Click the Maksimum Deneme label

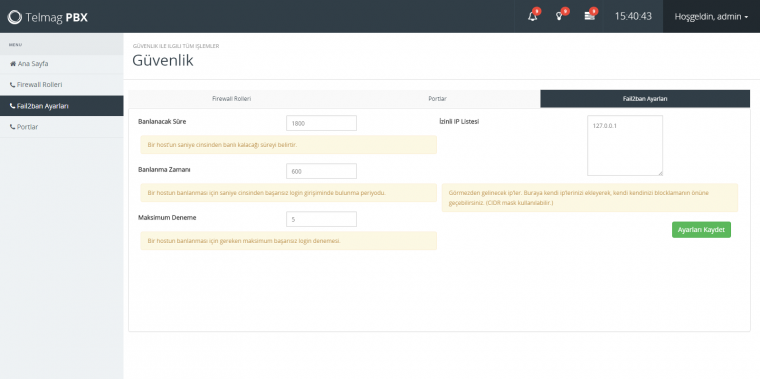[x=167, y=218]
